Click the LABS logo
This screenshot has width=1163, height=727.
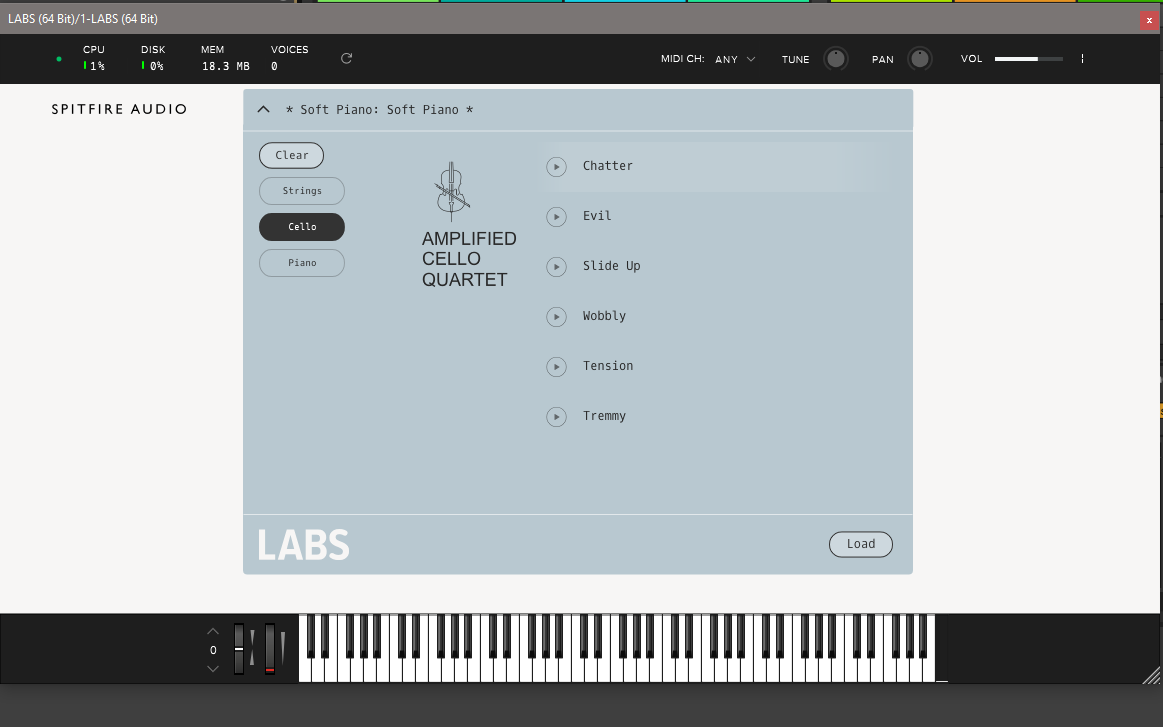(303, 545)
